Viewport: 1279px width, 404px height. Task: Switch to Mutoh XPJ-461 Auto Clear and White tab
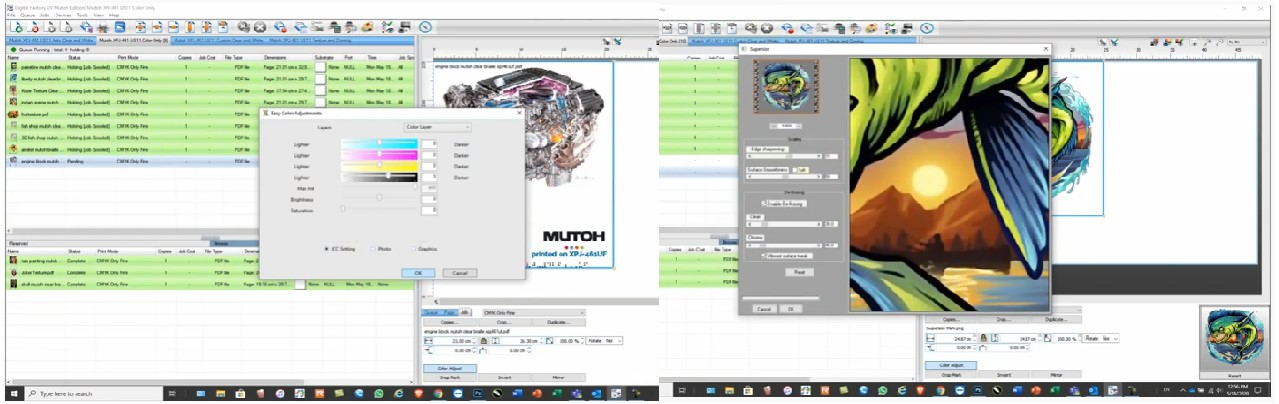pyautogui.click(x=50, y=40)
